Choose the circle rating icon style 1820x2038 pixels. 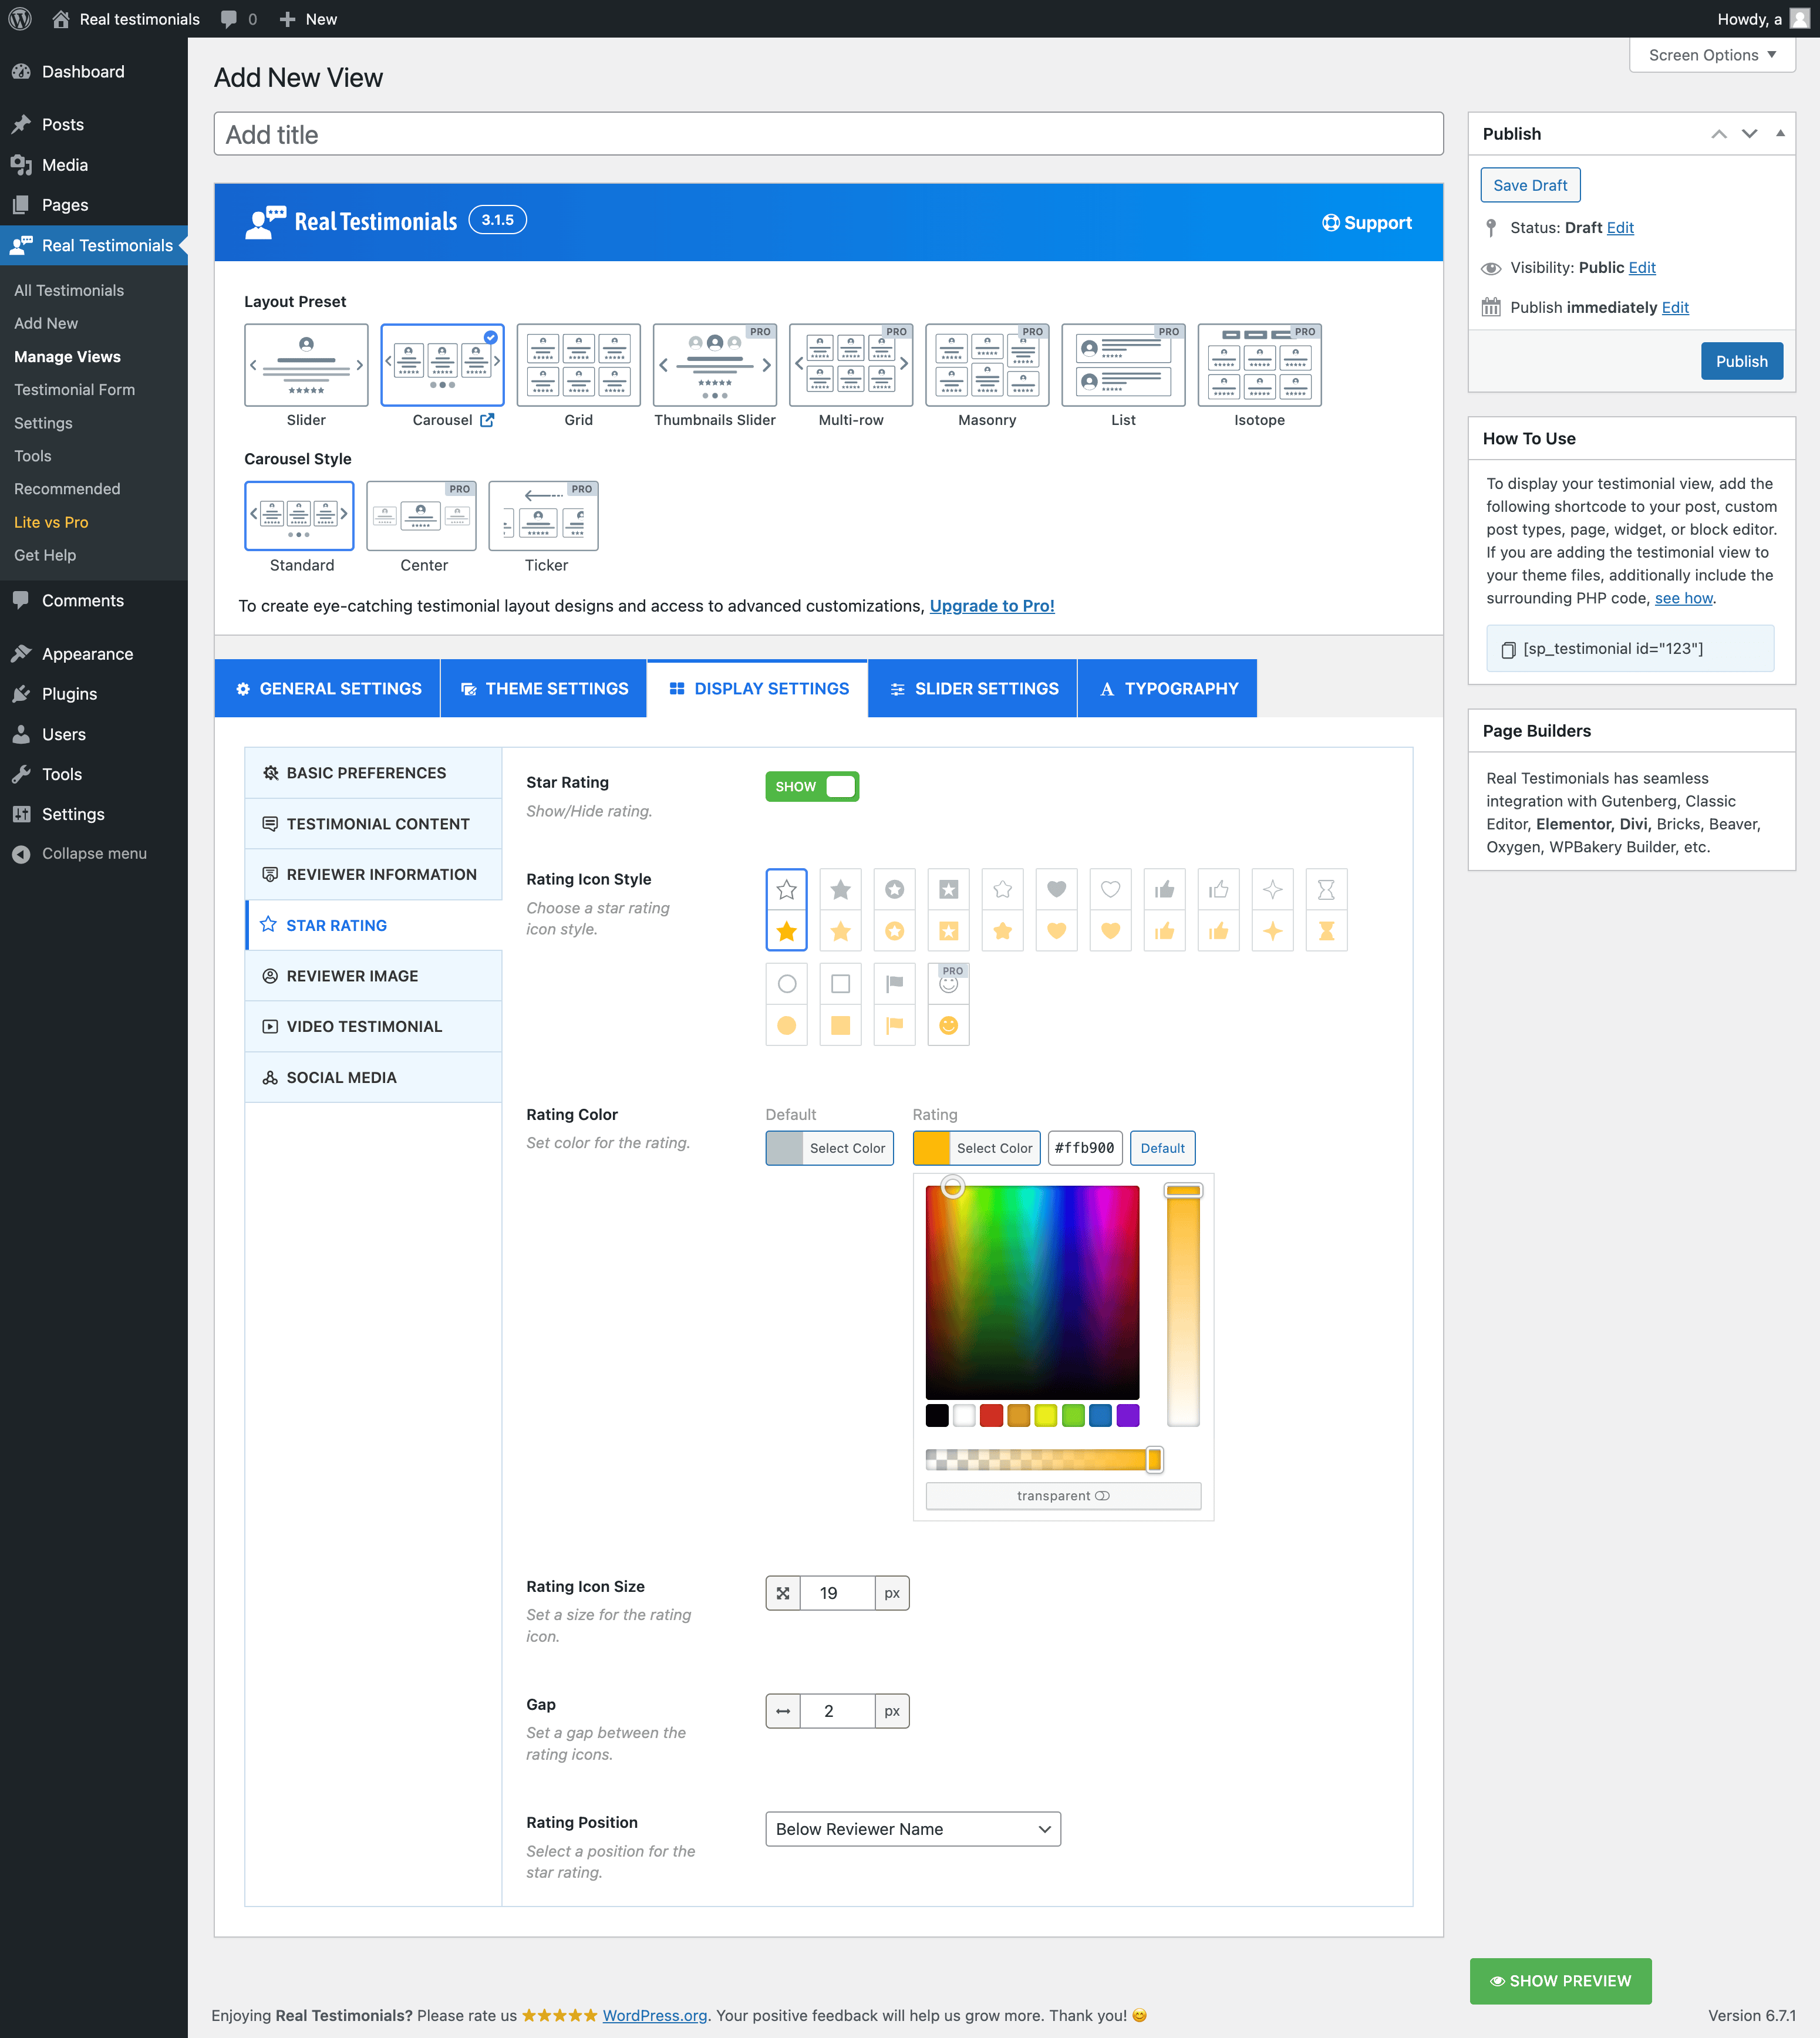[x=786, y=1003]
